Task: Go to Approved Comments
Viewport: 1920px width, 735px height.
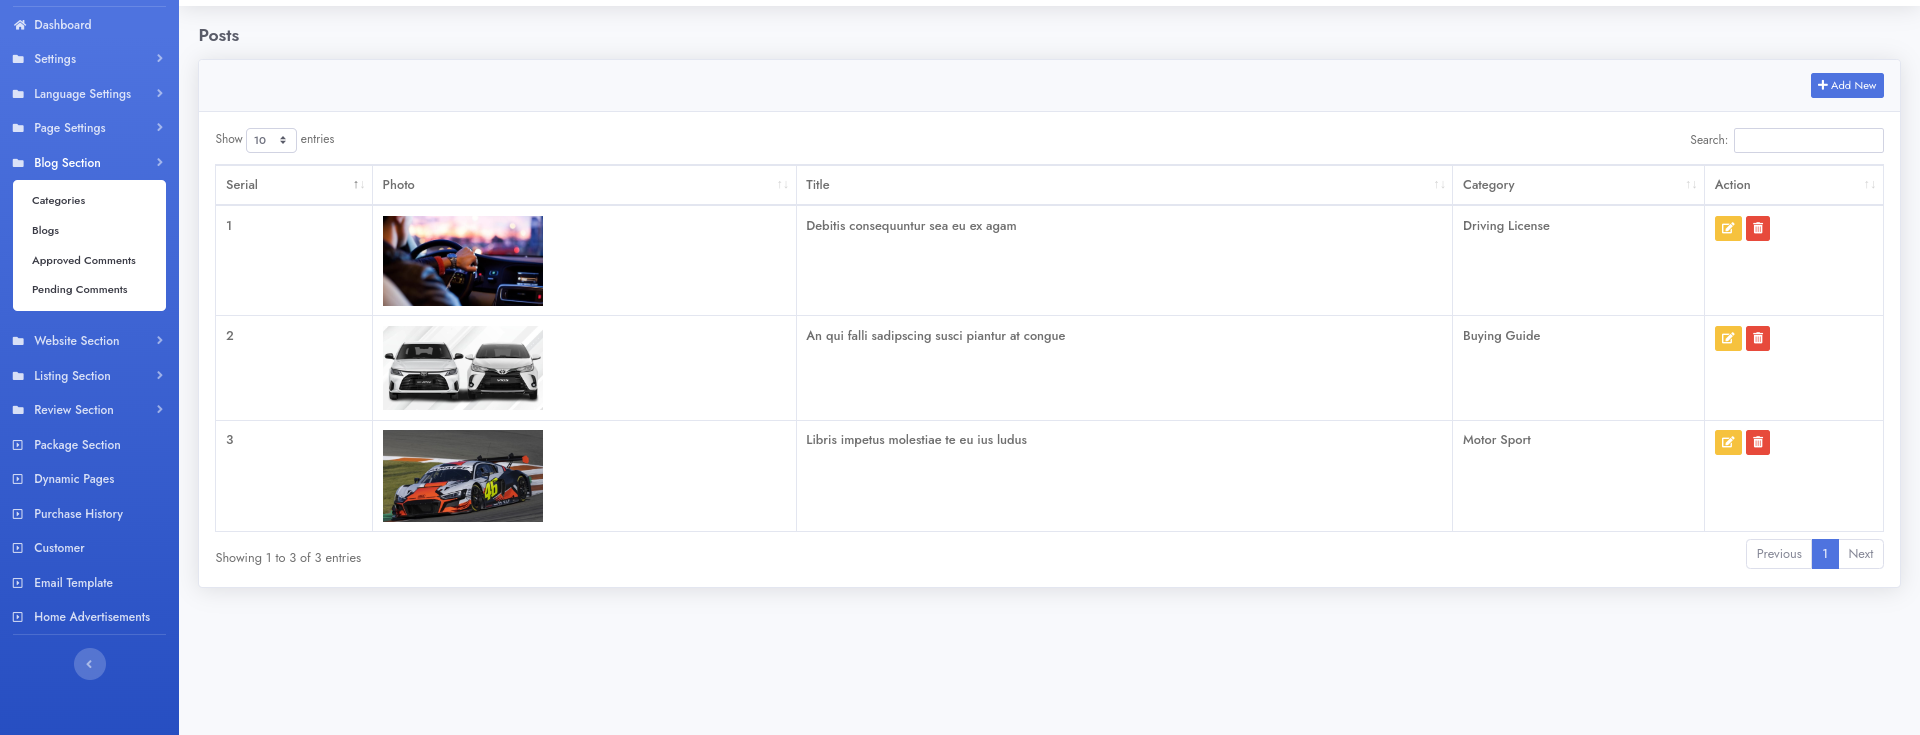Action: [x=84, y=261]
